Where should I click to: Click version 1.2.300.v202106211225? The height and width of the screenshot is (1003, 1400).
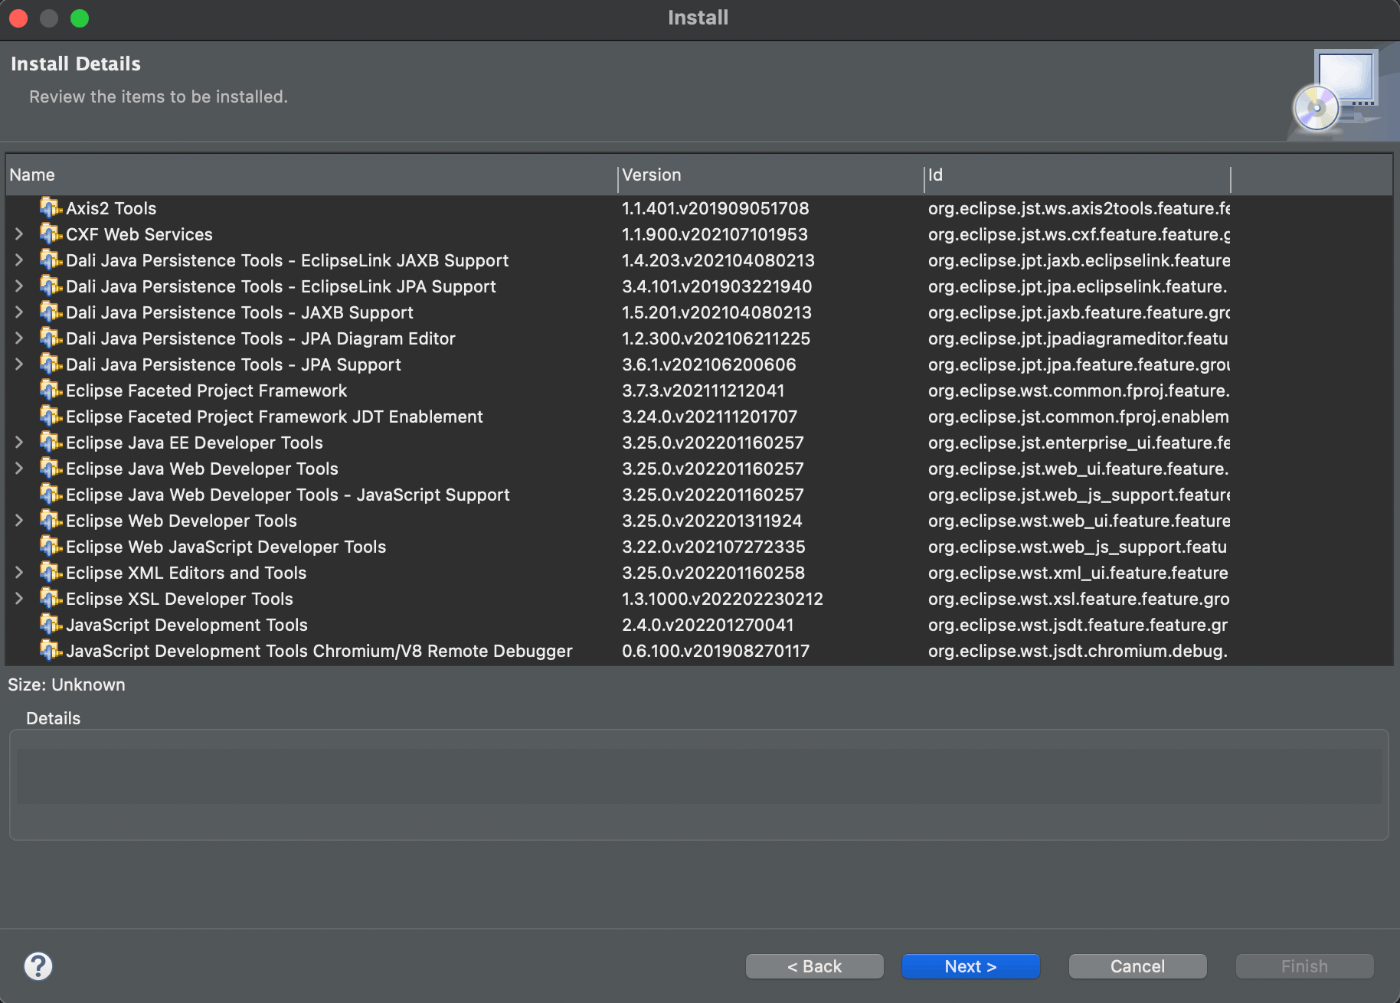[x=716, y=338]
